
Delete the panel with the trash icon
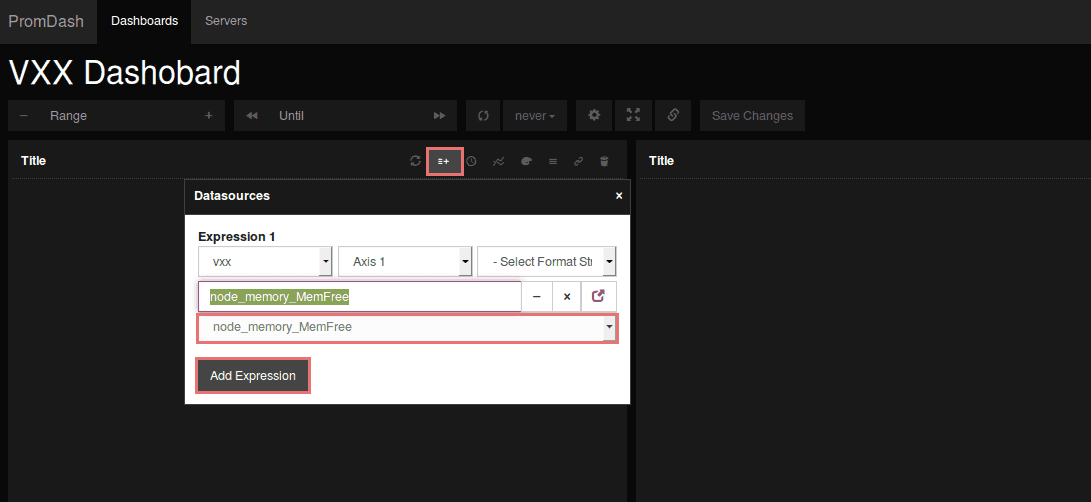[x=604, y=161]
